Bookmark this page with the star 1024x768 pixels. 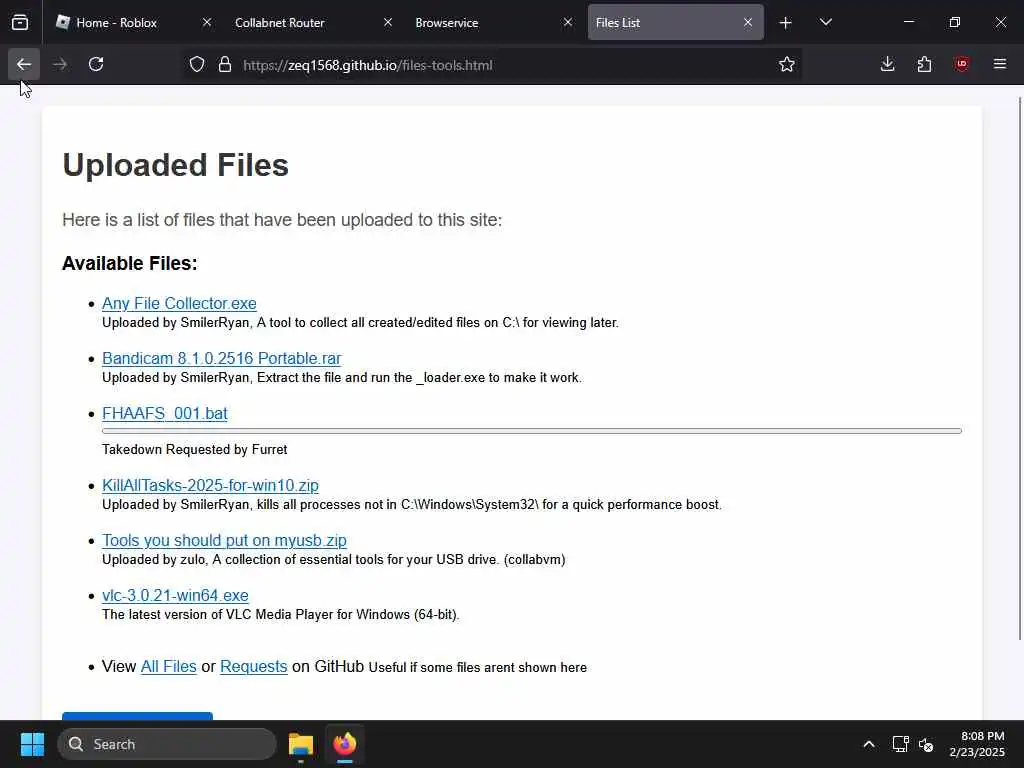pos(786,64)
